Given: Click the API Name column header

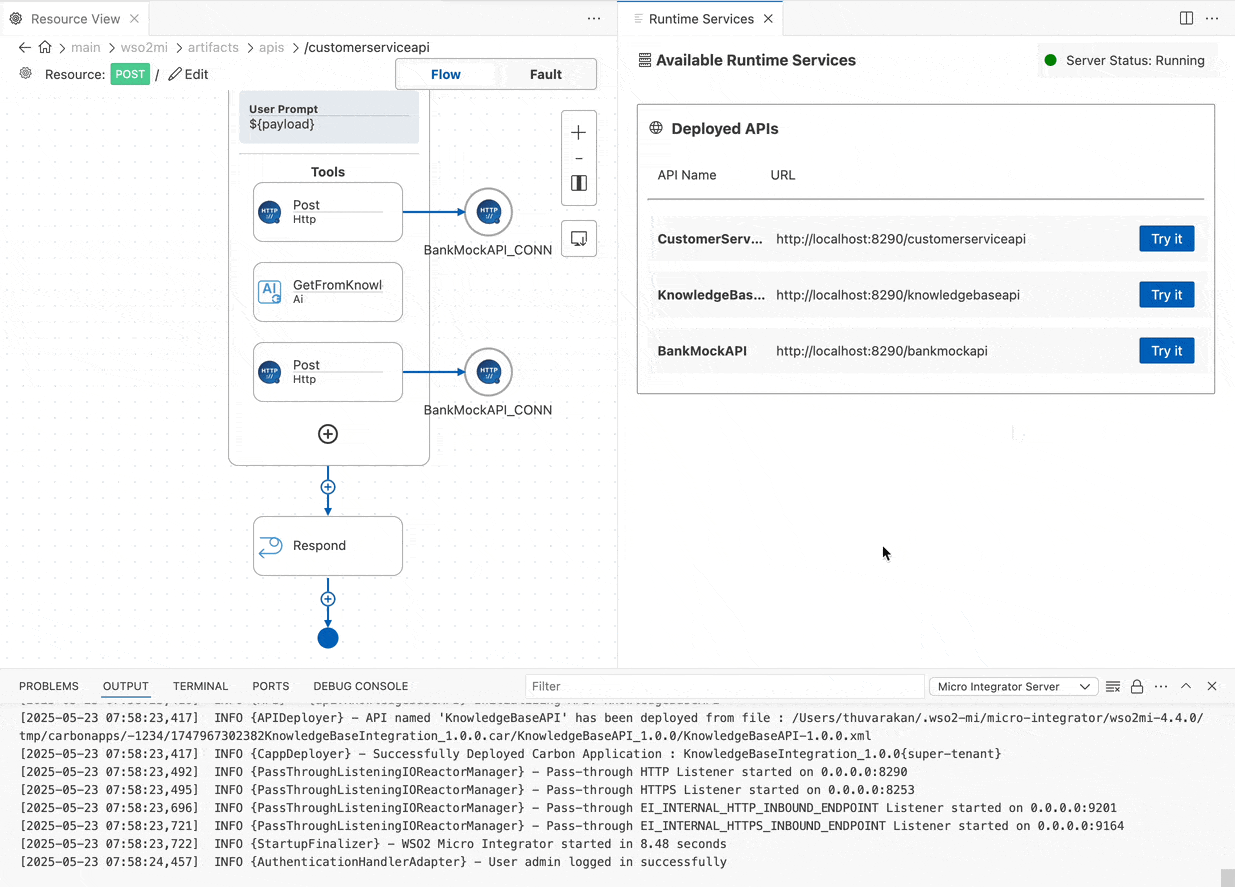Looking at the screenshot, I should pyautogui.click(x=687, y=175).
